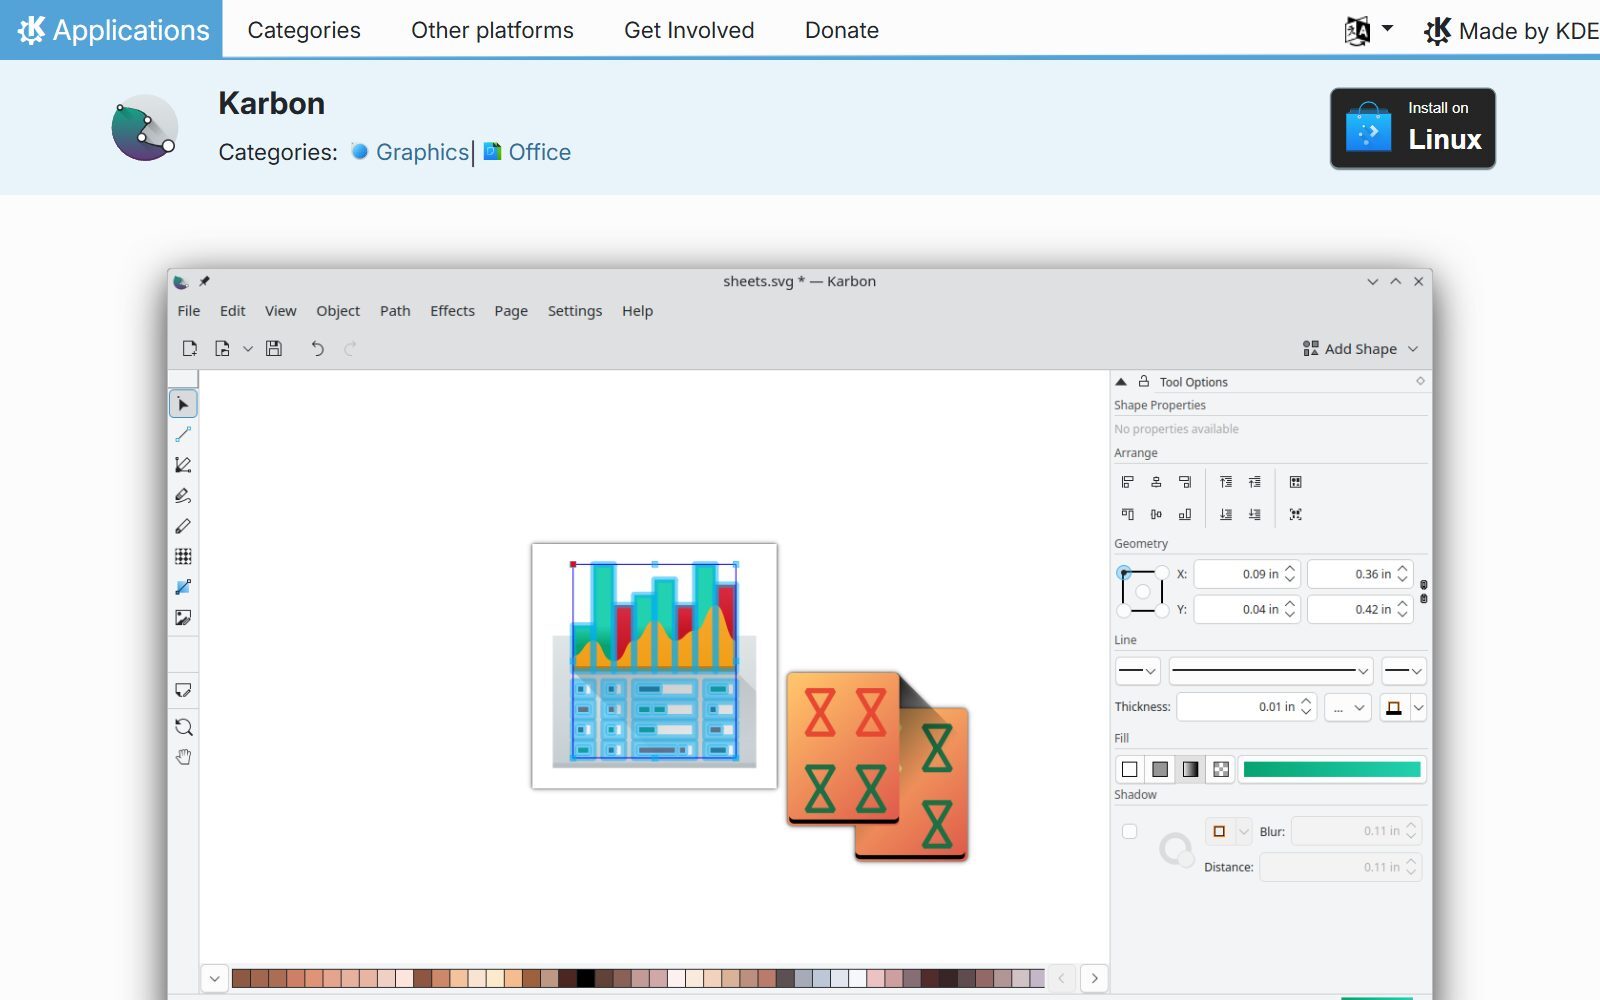Click the Save toolbar icon

pos(274,348)
